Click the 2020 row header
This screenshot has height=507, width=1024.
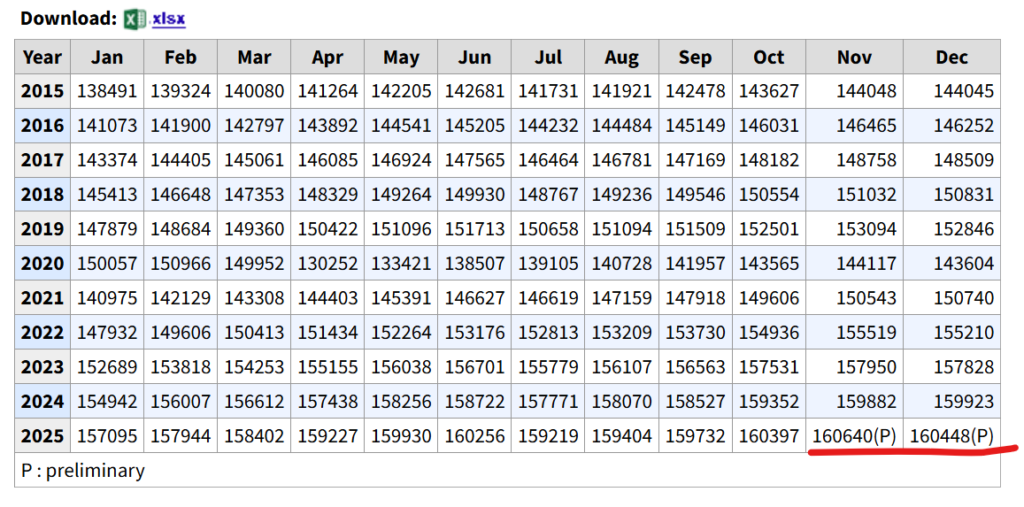click(x=42, y=263)
